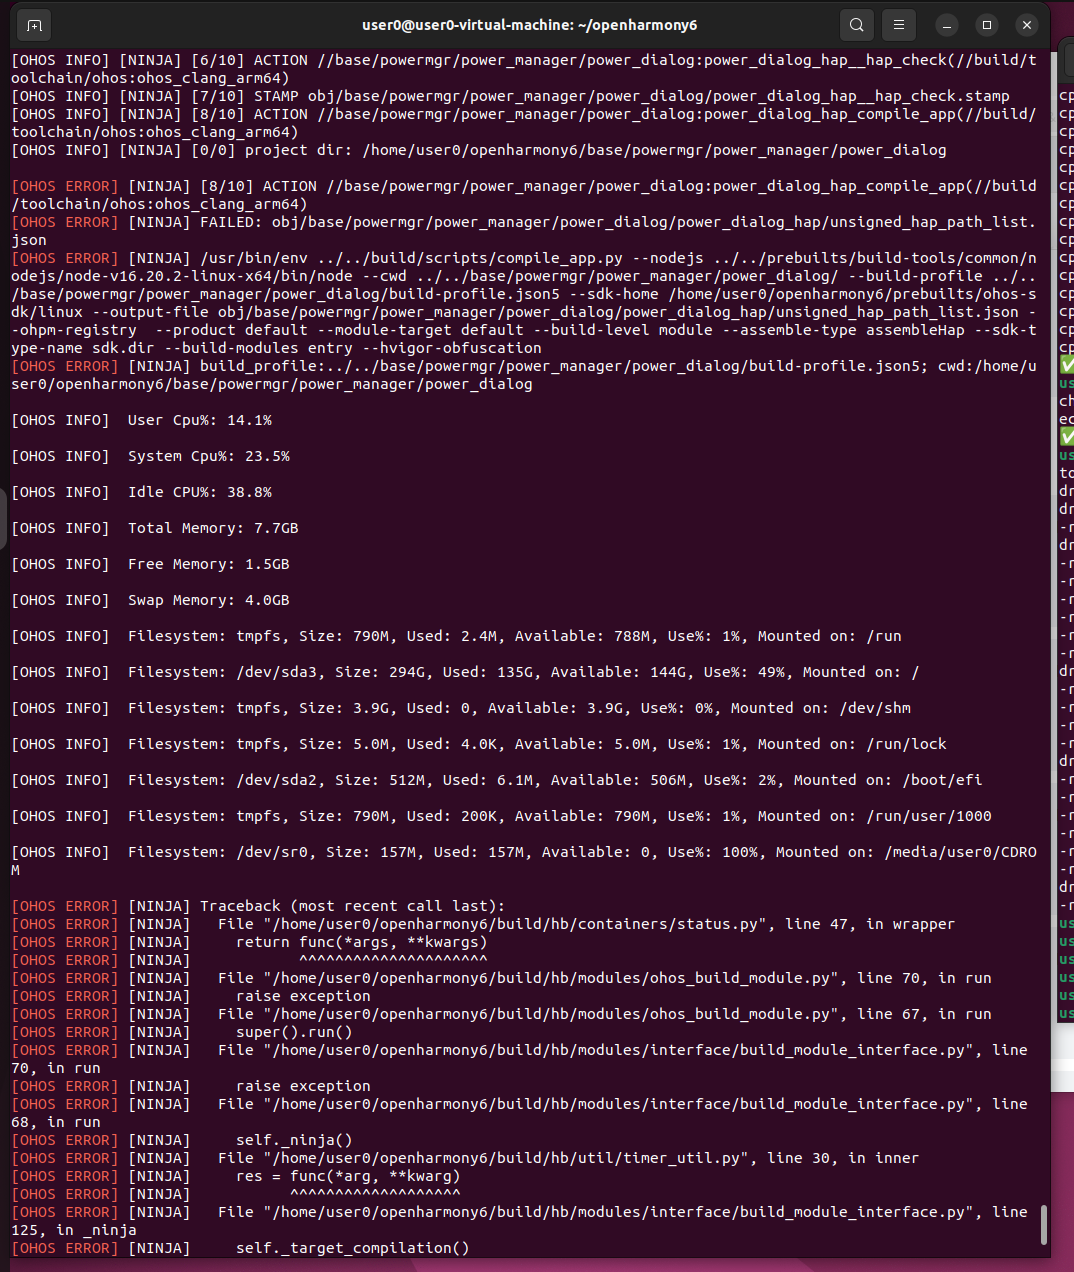Click the terminal title user0@user0-virtual-machine
Viewport: 1074px width, 1272px height.
coord(529,25)
